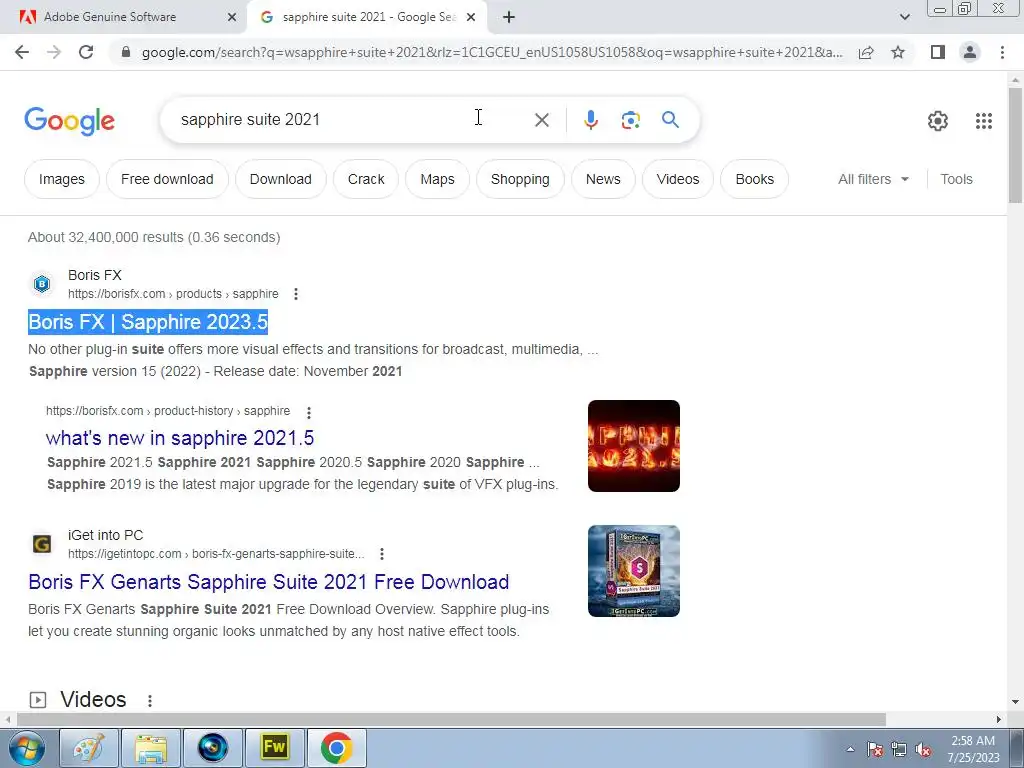Open options for iGet into PC result
This screenshot has height=768, width=1024.
pos(382,554)
